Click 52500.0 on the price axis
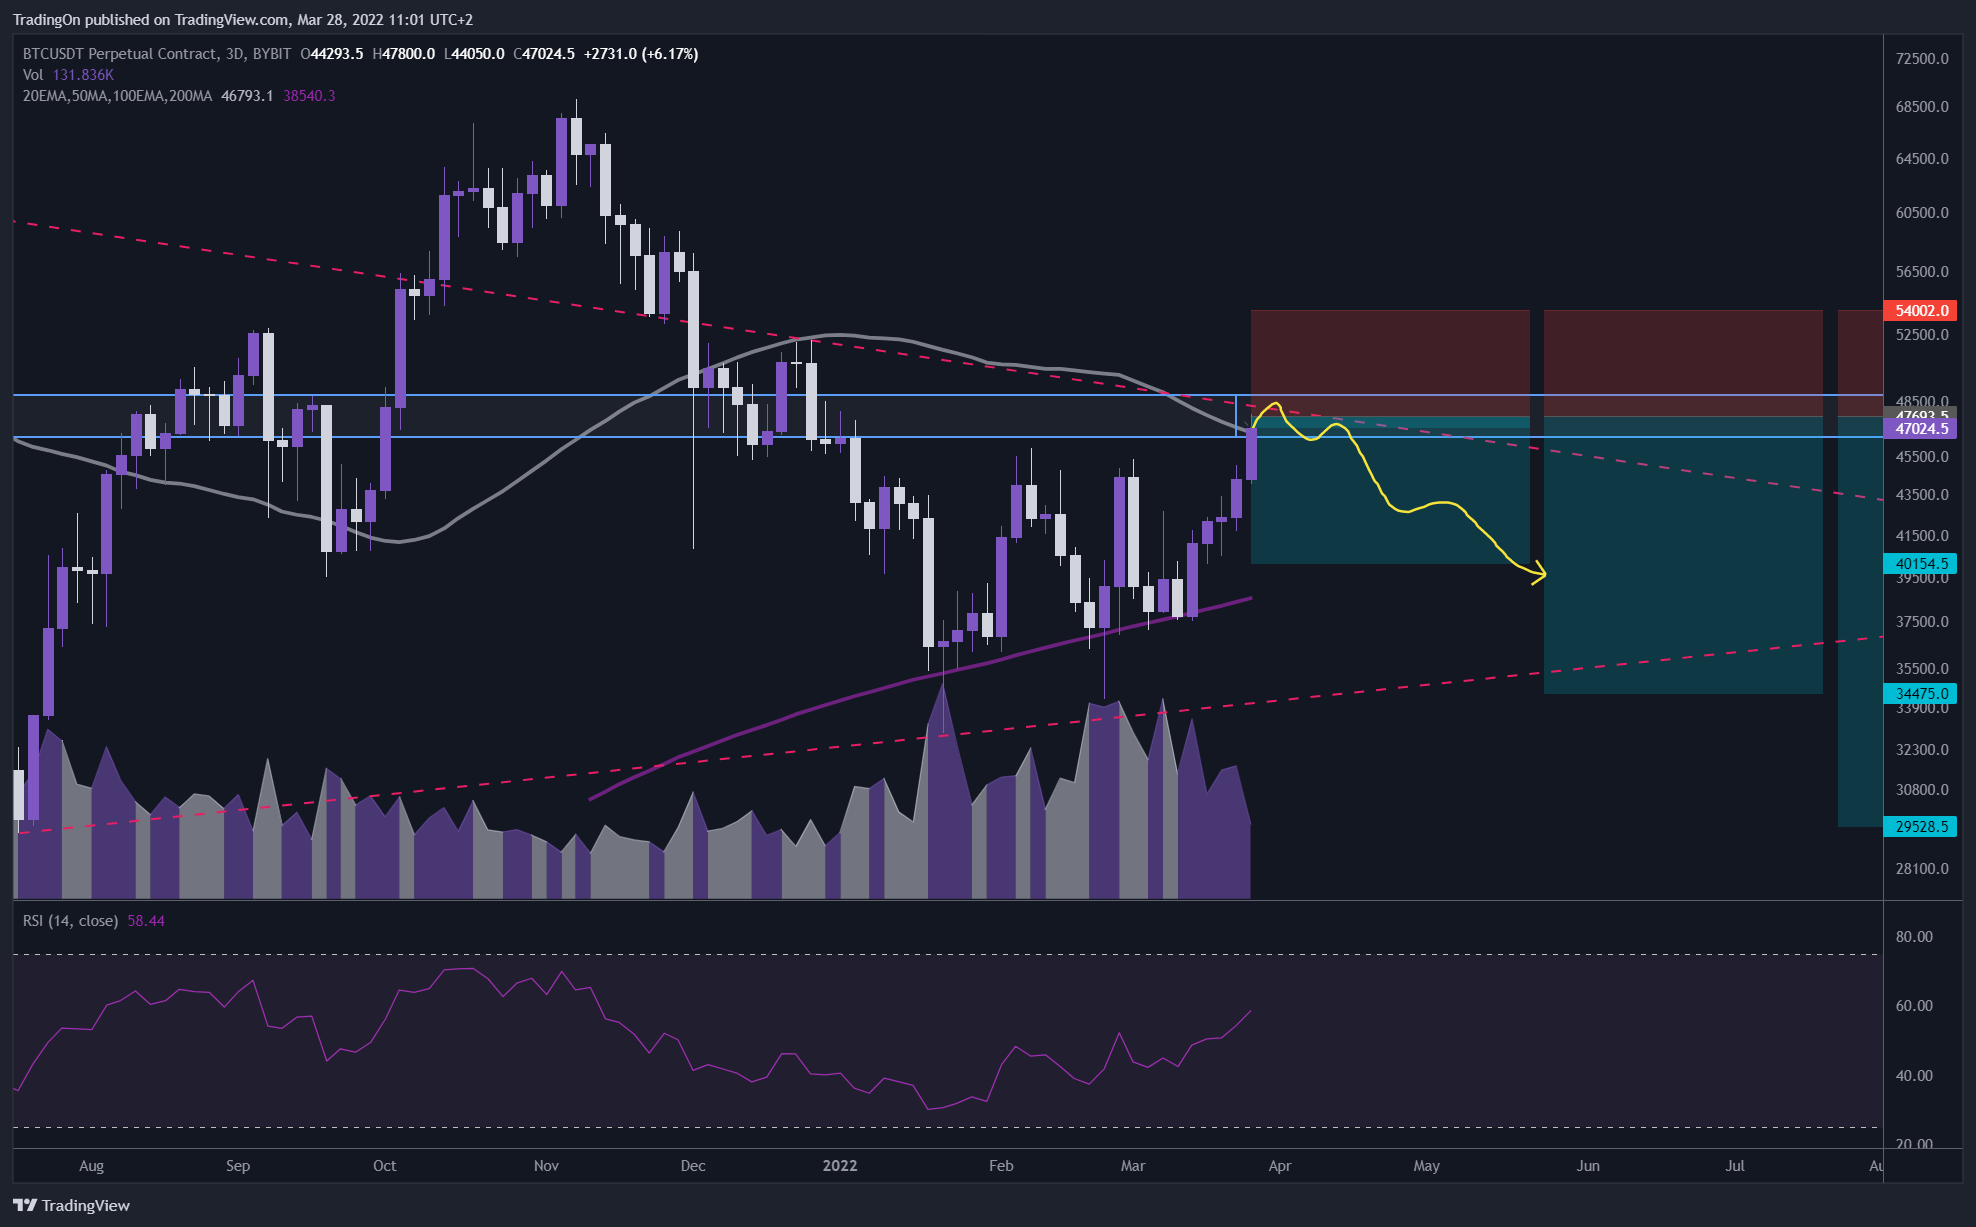 1922,335
